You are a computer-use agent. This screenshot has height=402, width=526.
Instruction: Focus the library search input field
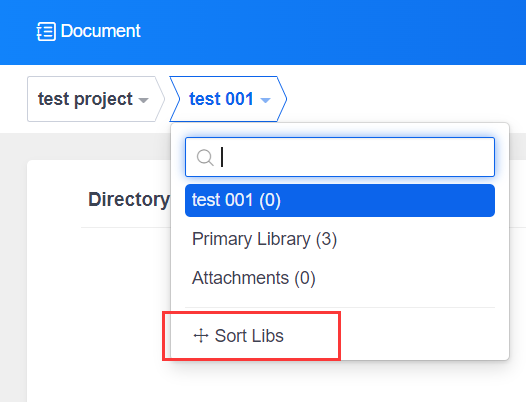click(340, 157)
